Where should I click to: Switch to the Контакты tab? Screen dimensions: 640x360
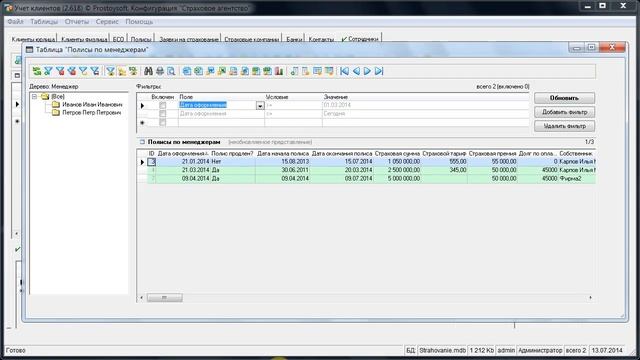pyautogui.click(x=321, y=39)
